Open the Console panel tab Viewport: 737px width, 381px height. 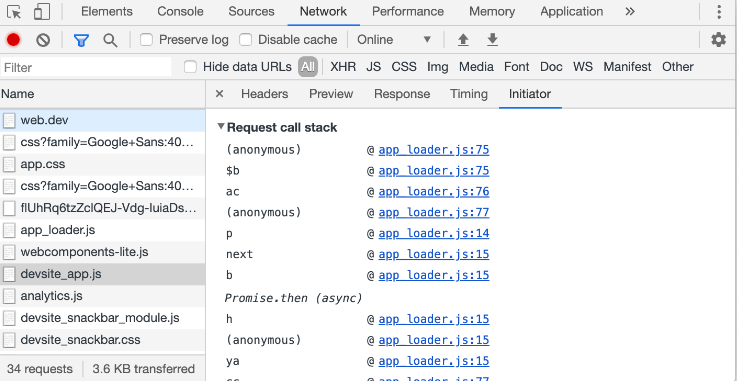180,12
